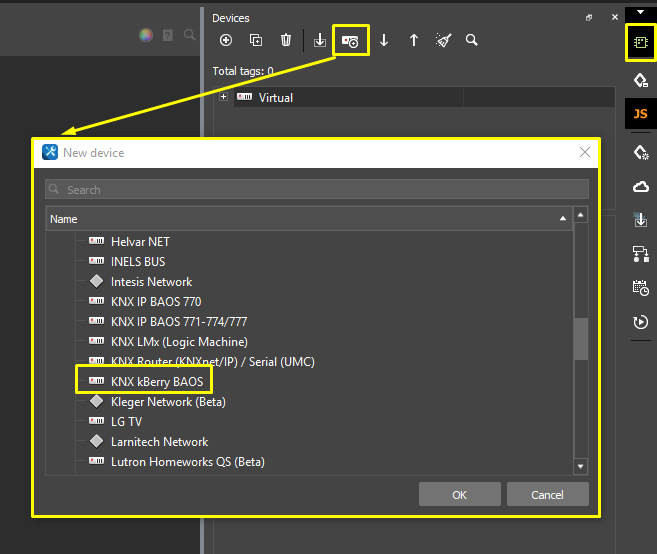Click the Name column sort arrow

(x=562, y=219)
